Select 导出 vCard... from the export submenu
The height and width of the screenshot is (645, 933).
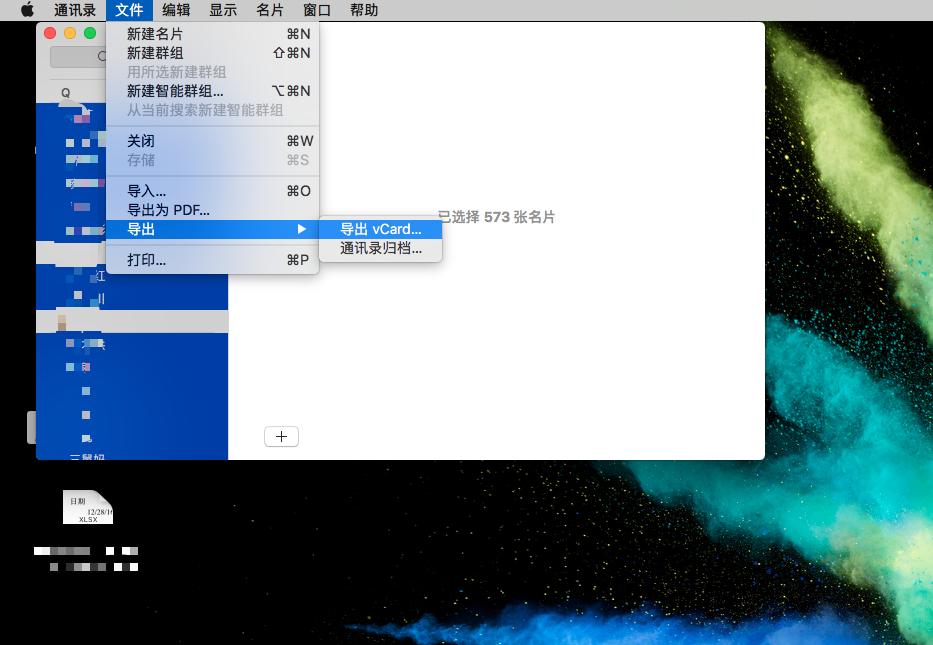click(x=380, y=229)
